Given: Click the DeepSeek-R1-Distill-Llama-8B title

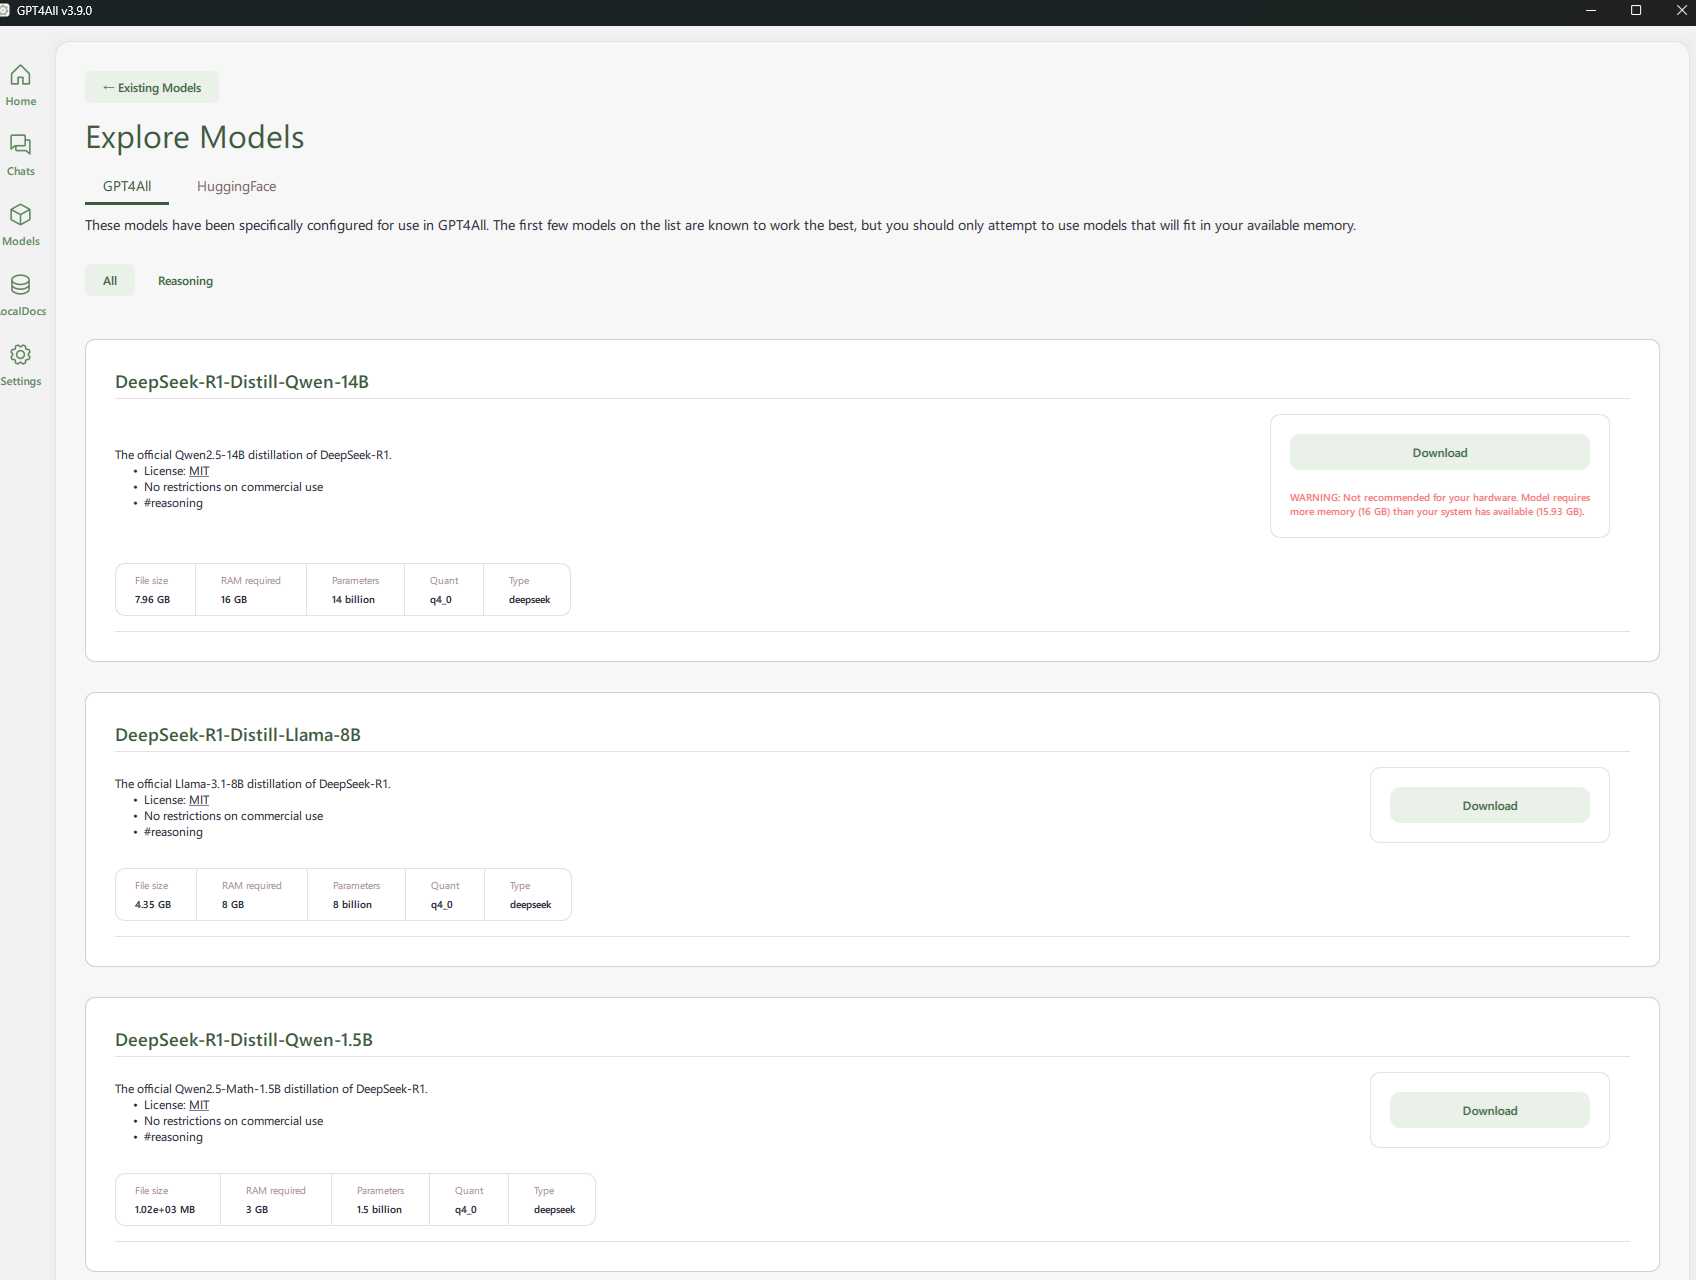Looking at the screenshot, I should coord(238,735).
